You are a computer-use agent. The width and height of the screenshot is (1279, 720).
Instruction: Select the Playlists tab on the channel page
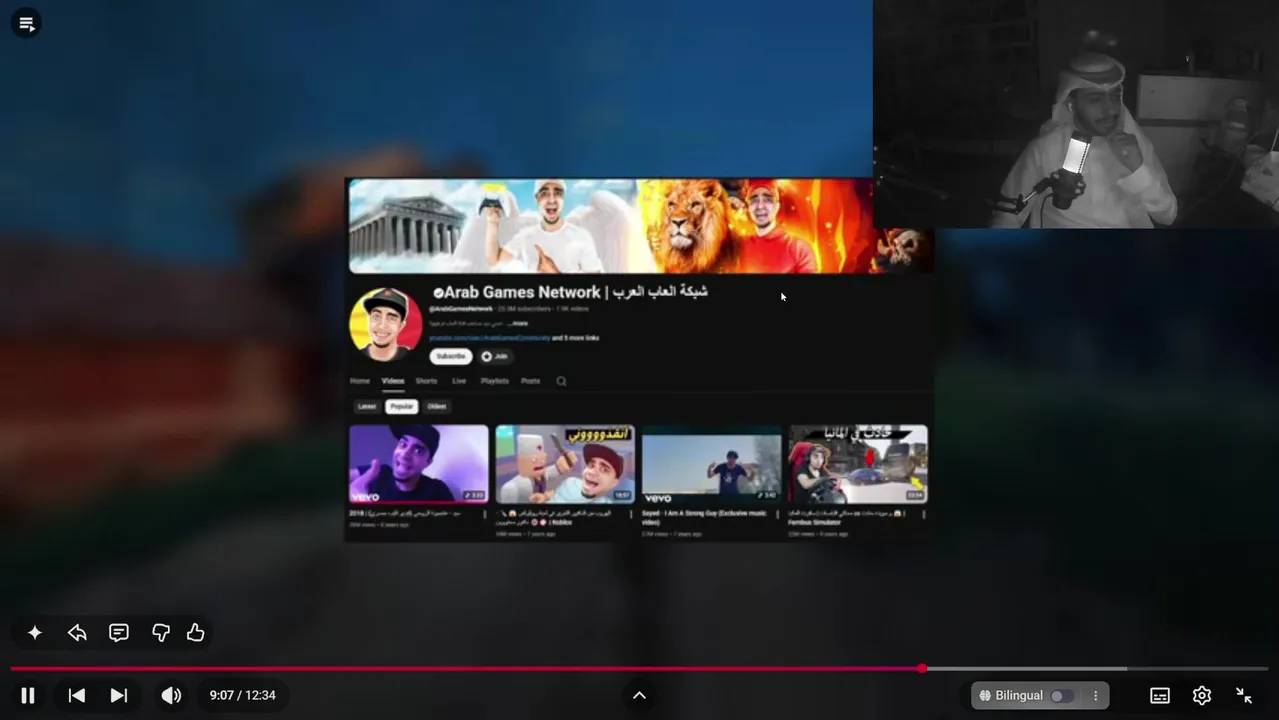[x=494, y=381]
